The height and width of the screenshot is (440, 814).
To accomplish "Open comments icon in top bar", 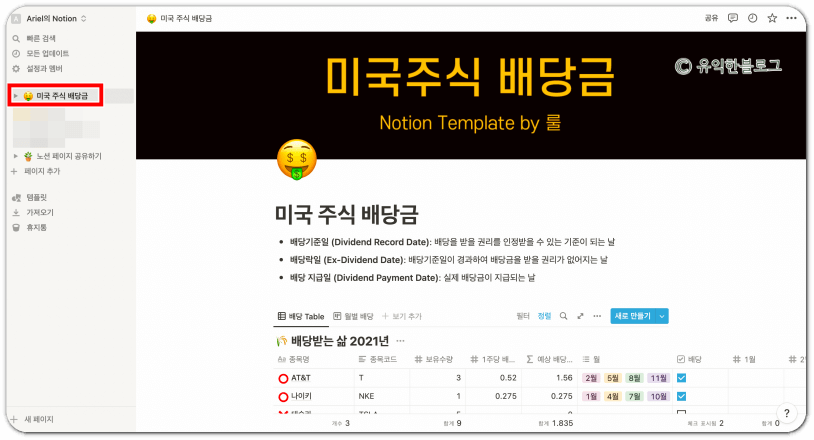I will (x=732, y=18).
